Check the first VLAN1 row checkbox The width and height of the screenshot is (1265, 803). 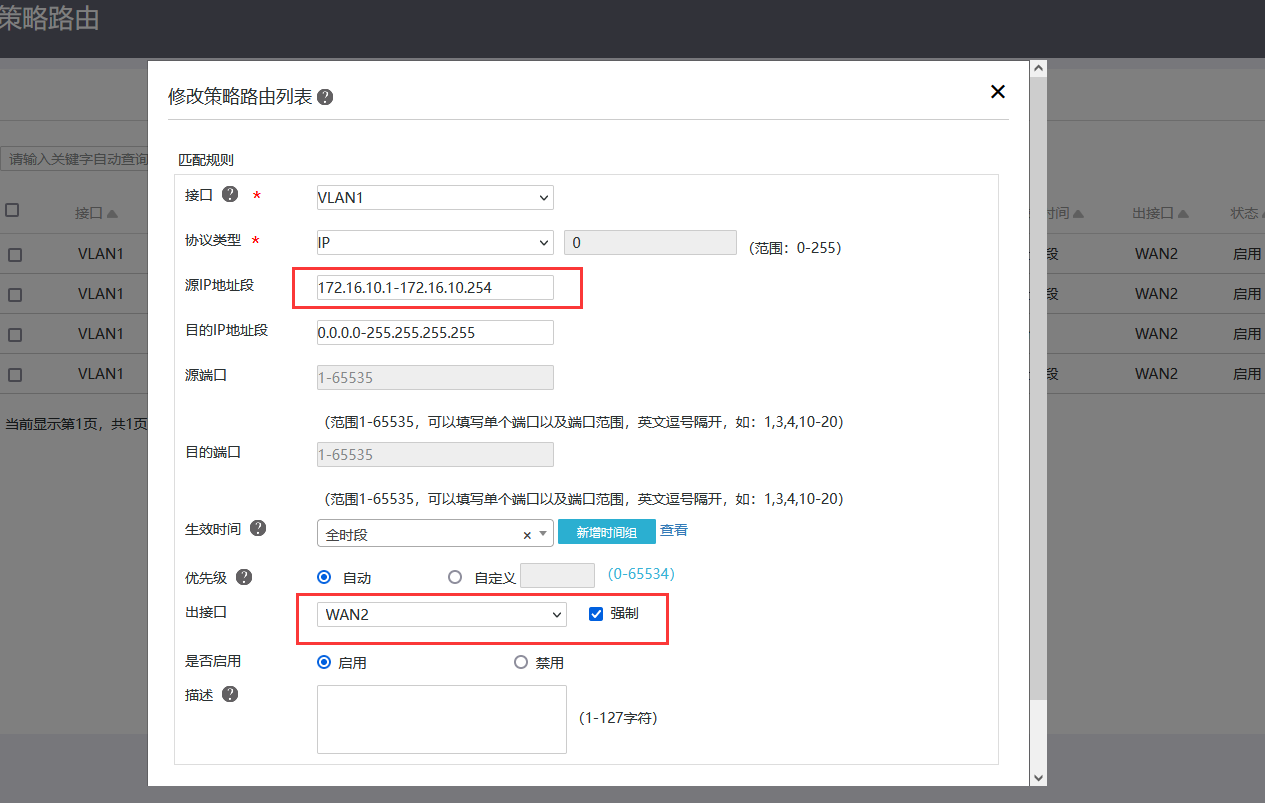pos(15,255)
